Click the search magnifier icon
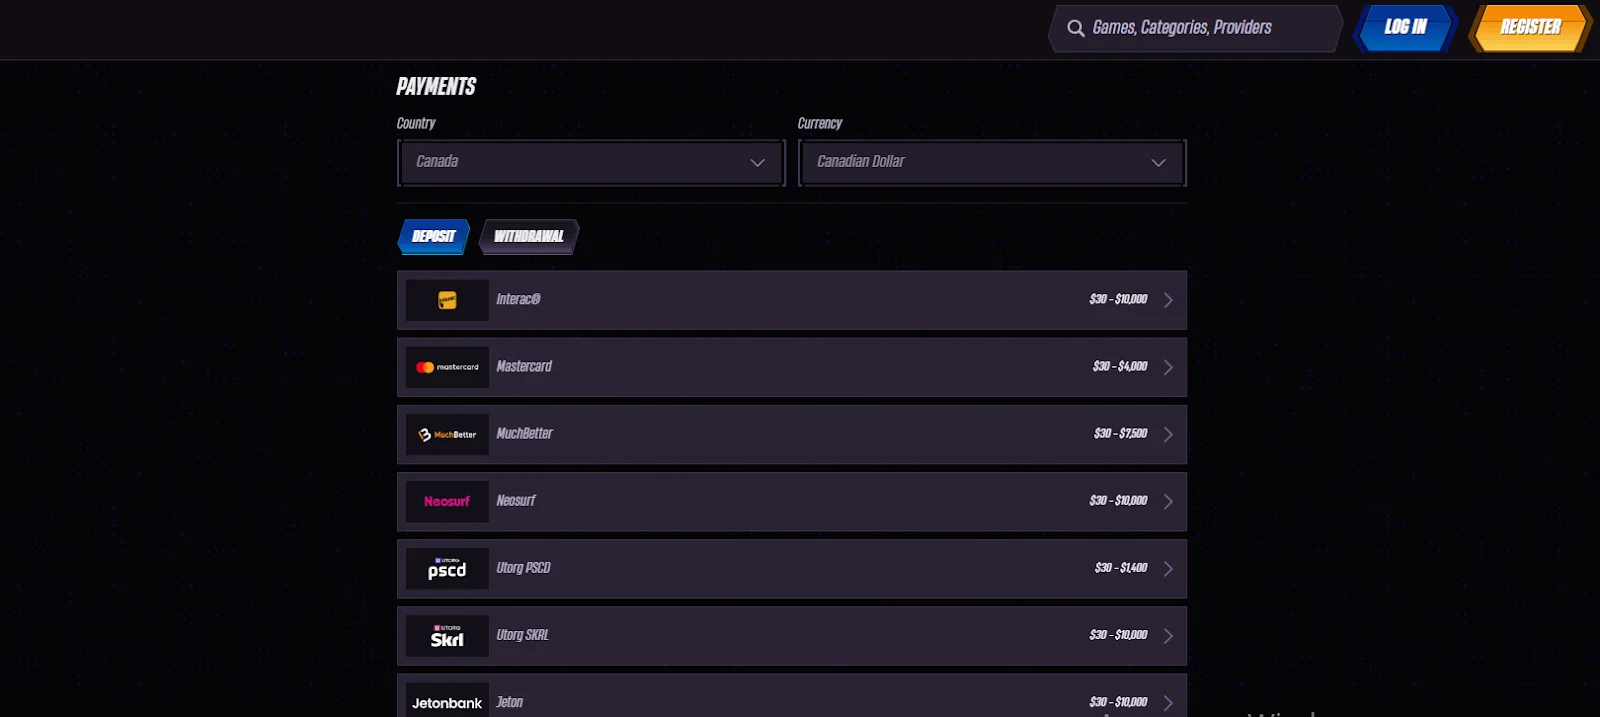Image resolution: width=1600 pixels, height=717 pixels. tap(1076, 28)
